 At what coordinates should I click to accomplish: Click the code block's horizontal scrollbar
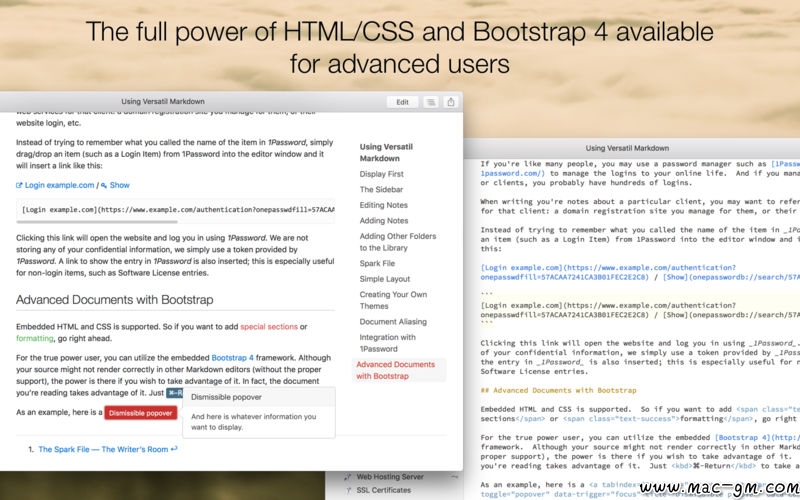[97, 222]
